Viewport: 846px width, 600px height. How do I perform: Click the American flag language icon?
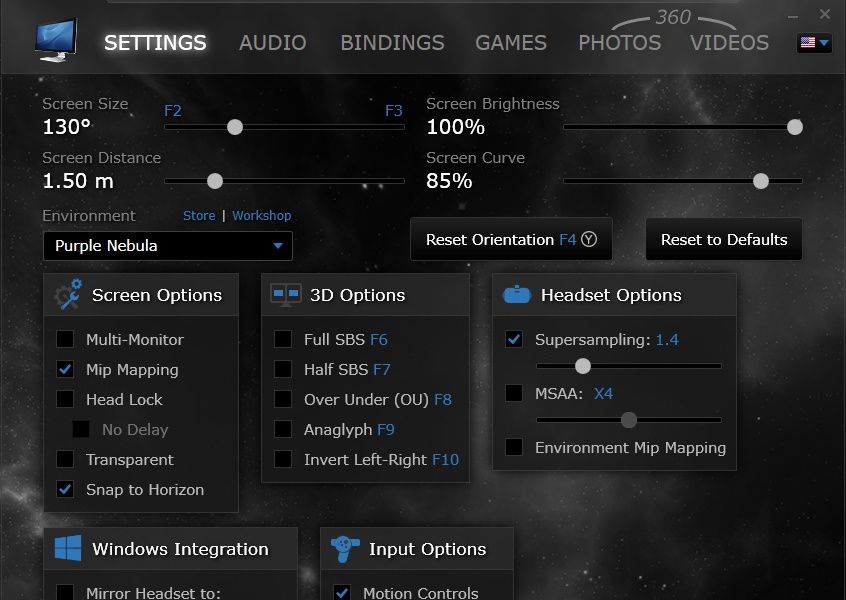click(x=807, y=43)
